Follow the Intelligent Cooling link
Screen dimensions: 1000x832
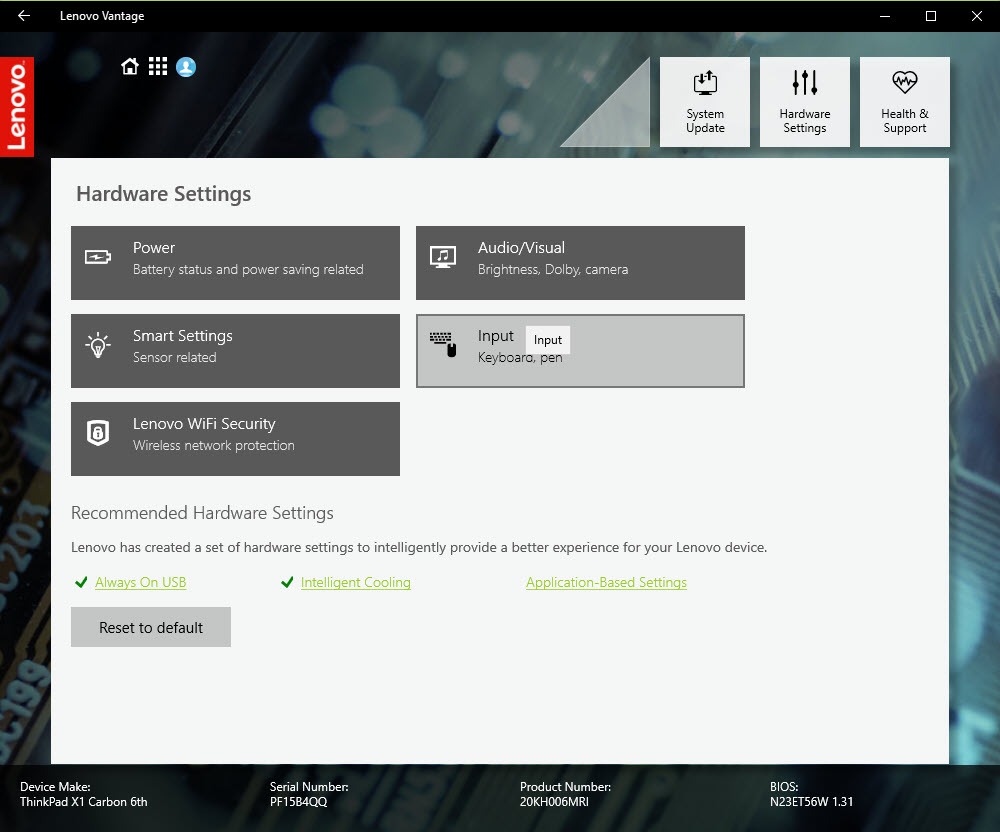point(355,583)
